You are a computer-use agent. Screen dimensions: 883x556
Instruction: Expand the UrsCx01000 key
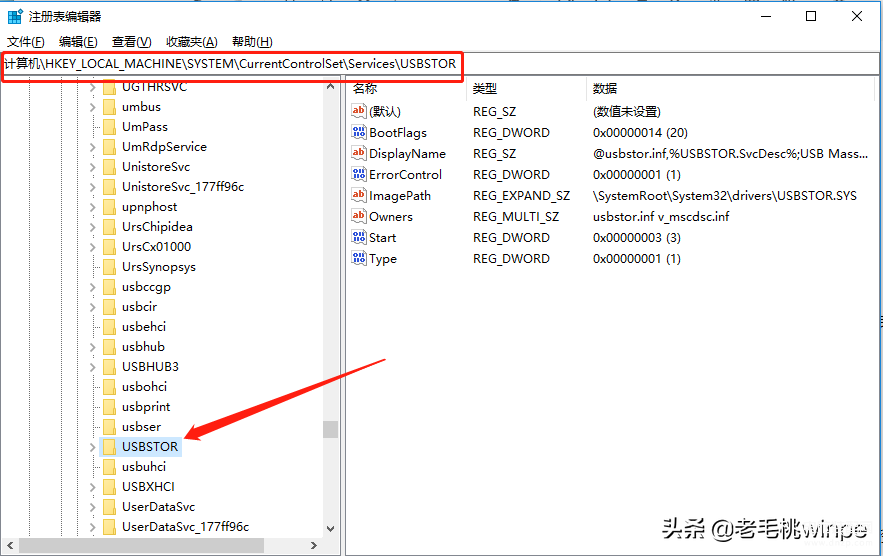93,247
